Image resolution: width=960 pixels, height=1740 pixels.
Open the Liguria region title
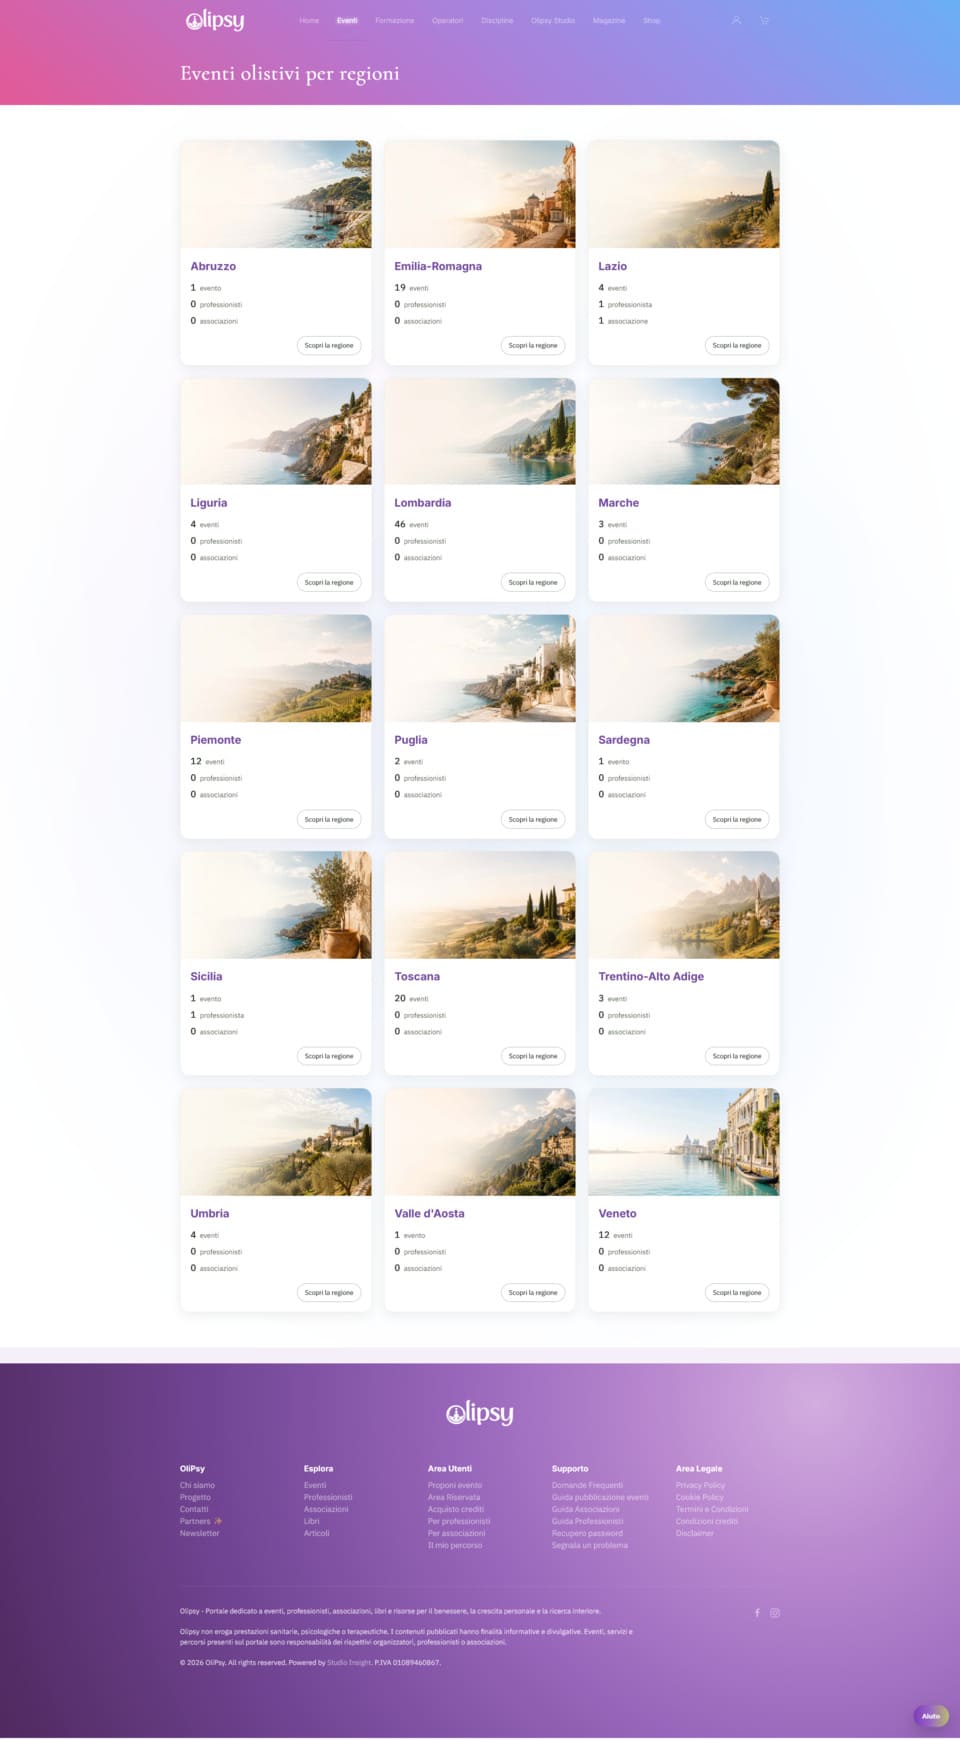pos(209,503)
